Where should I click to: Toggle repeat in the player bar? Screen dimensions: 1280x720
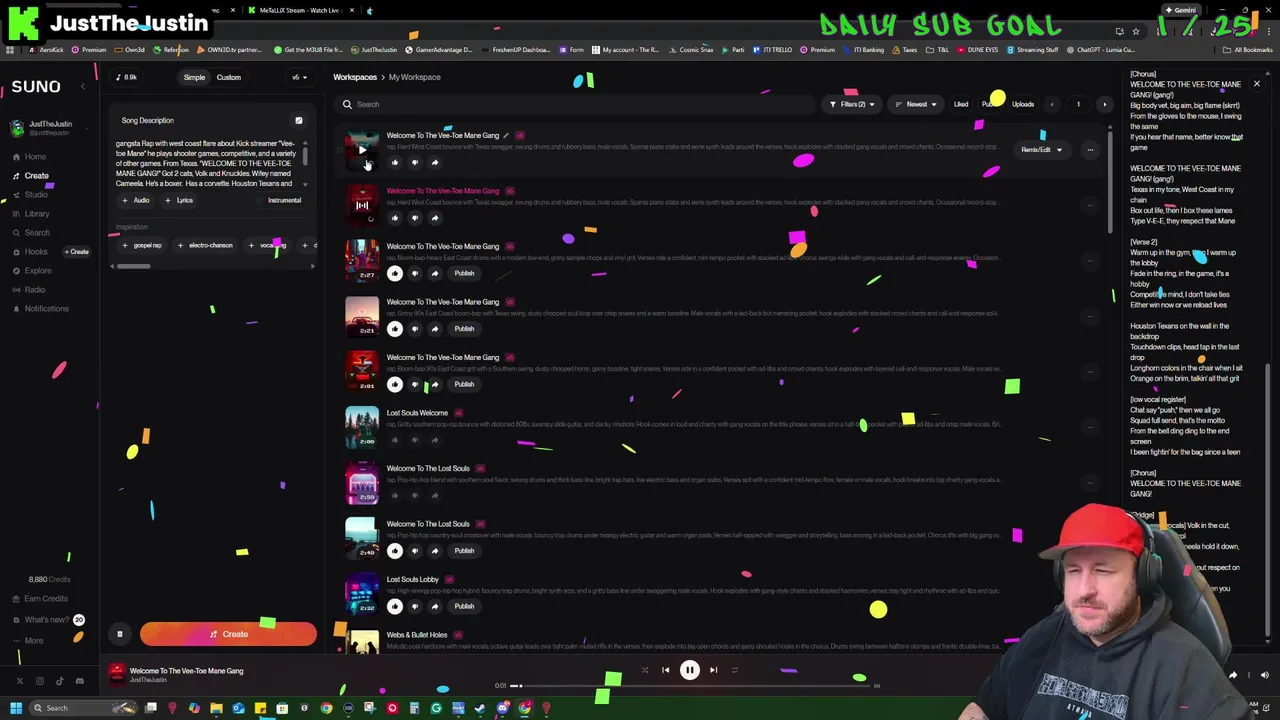(x=735, y=670)
